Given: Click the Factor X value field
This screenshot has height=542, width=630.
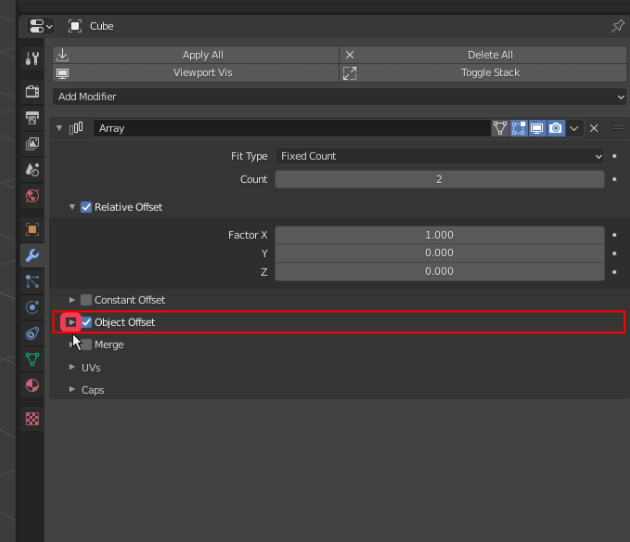Looking at the screenshot, I should pyautogui.click(x=440, y=235).
